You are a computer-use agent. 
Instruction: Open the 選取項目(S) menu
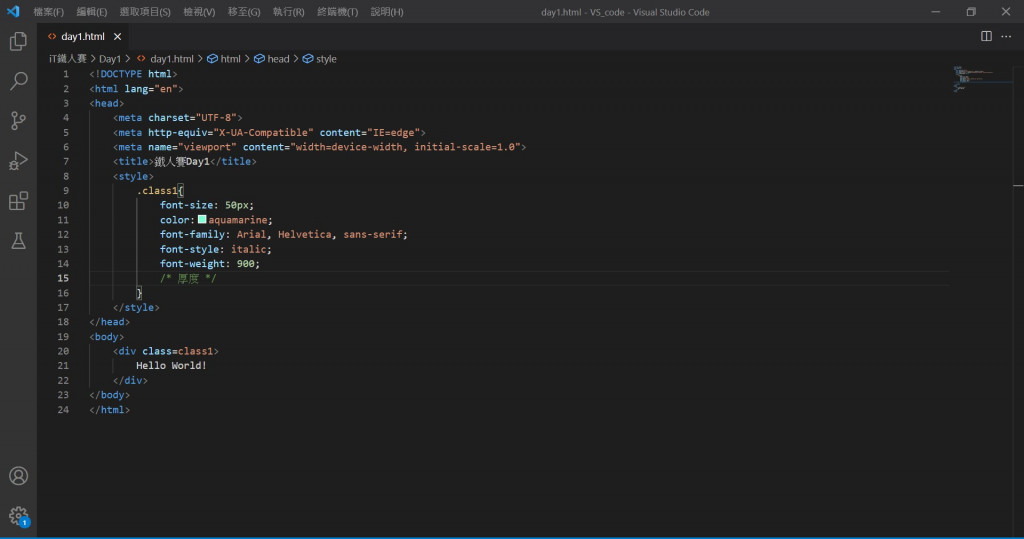pos(145,12)
